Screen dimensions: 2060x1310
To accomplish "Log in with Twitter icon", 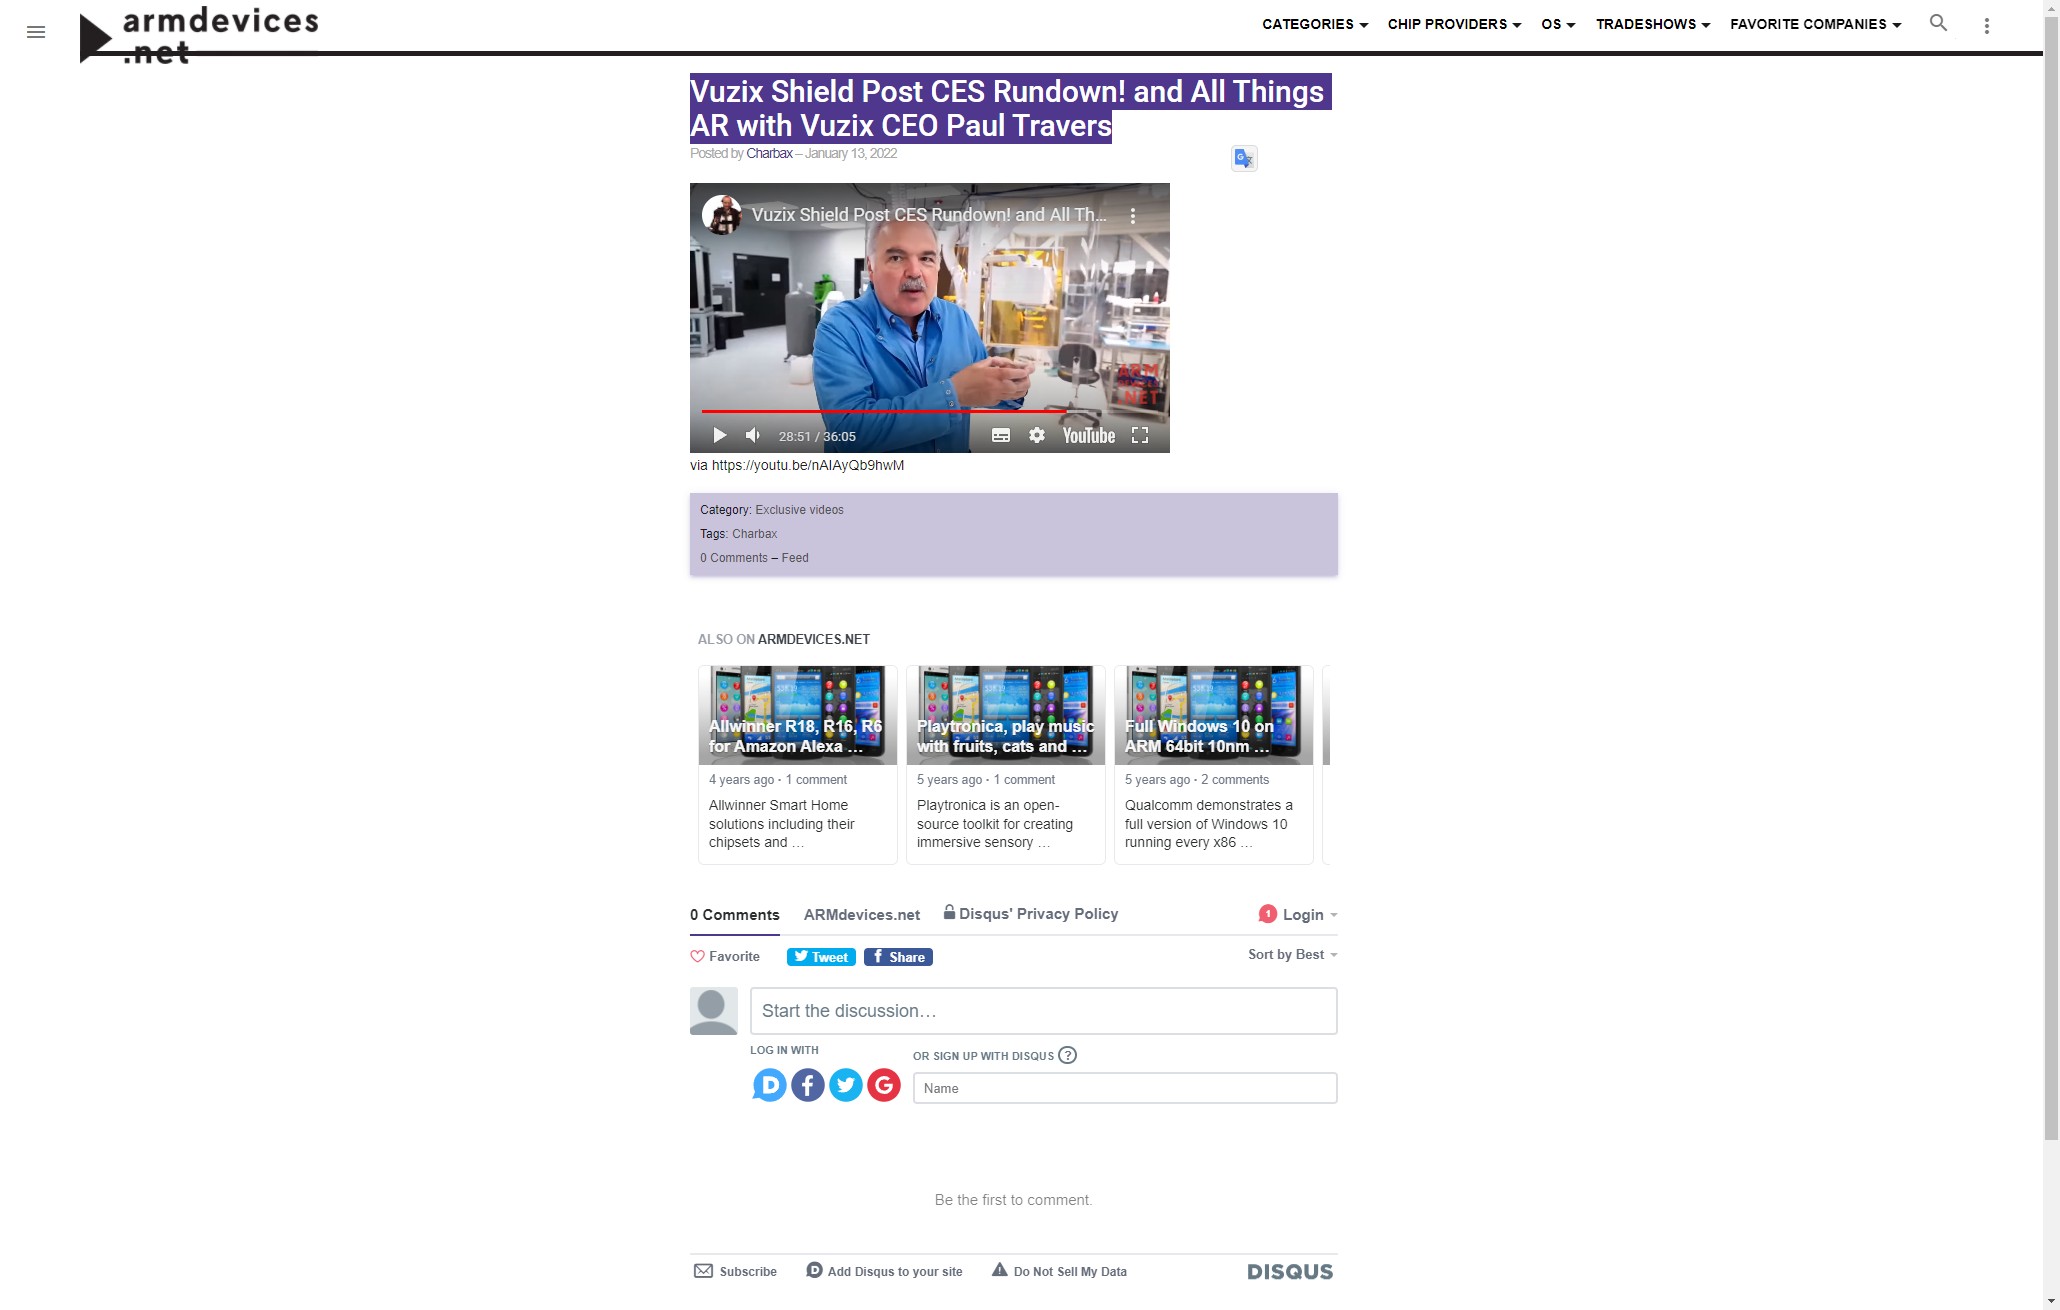I will tap(846, 1085).
